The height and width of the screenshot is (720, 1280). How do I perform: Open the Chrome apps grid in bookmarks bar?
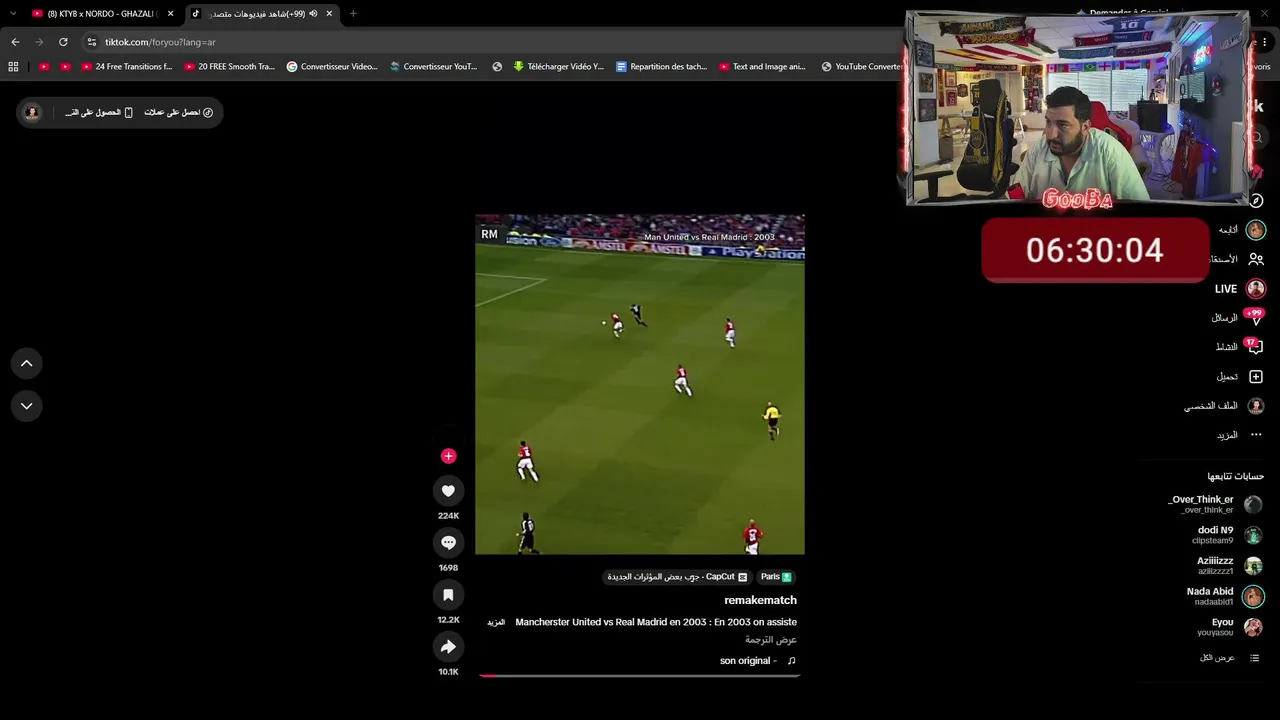(x=13, y=67)
